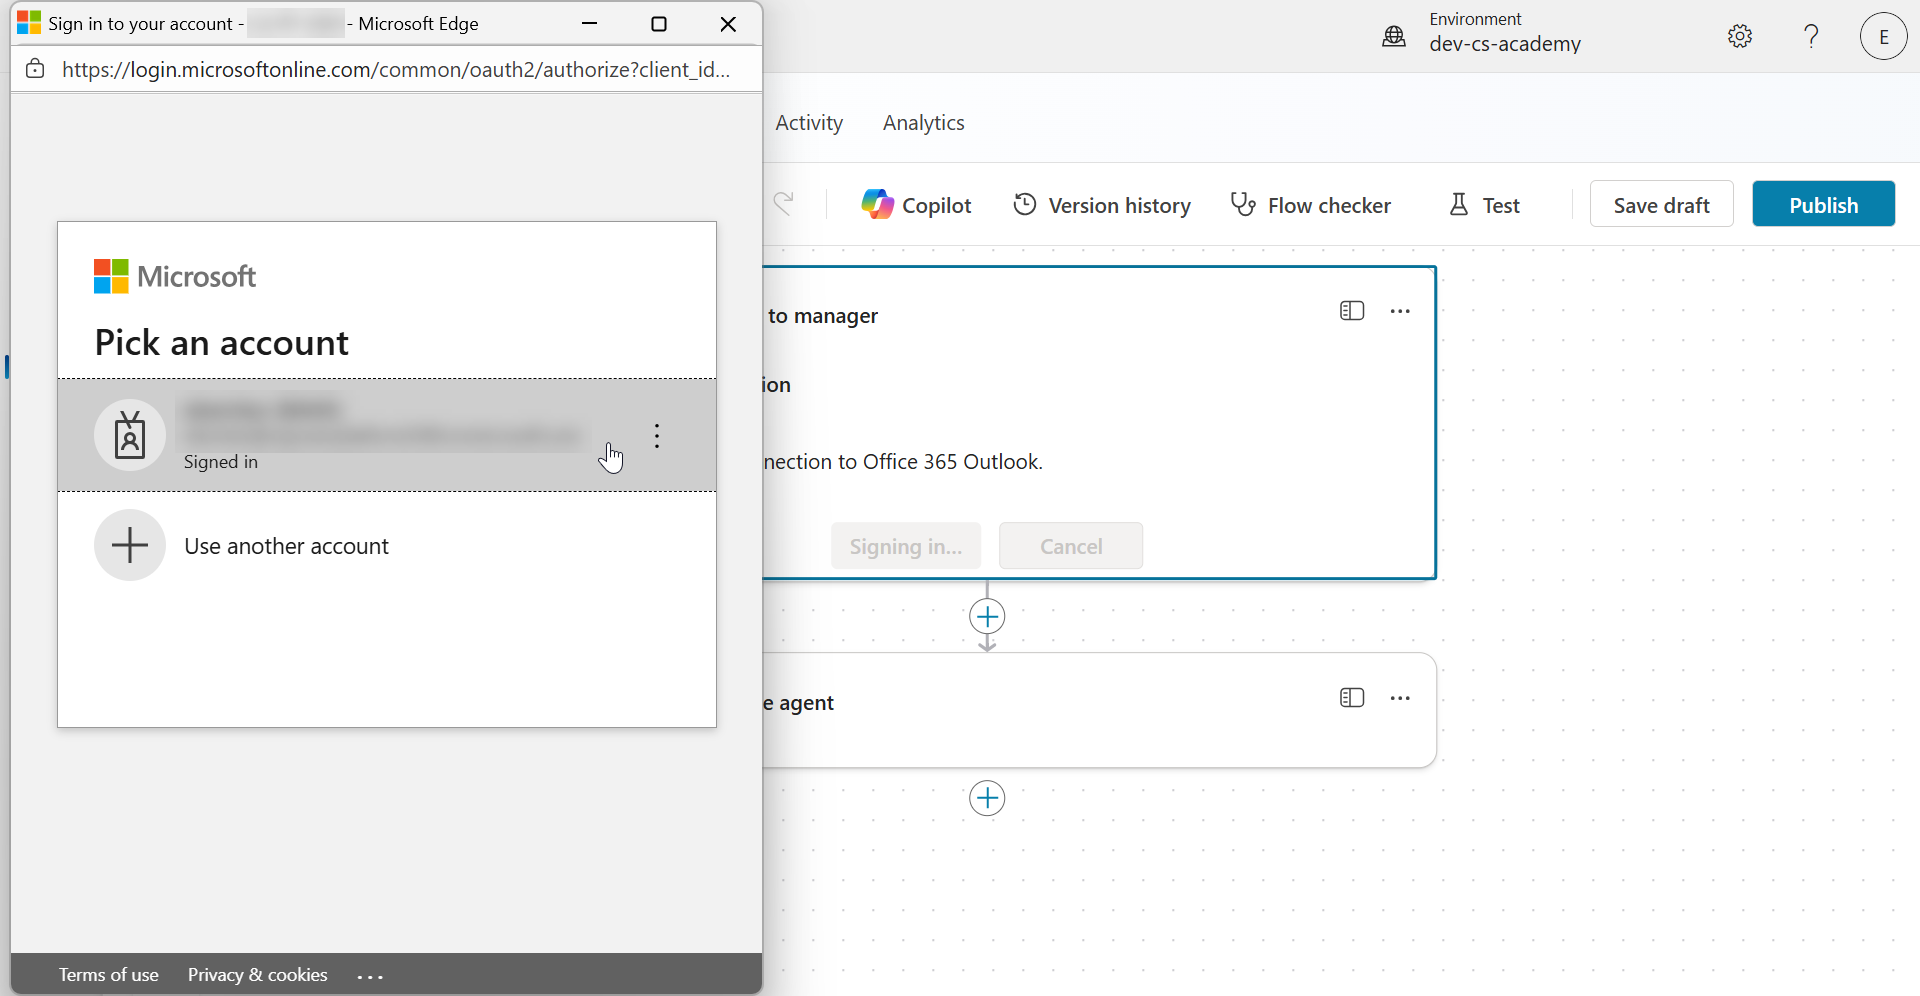Toggle side panel icon on agent card
The height and width of the screenshot is (996, 1920).
pos(1352,698)
